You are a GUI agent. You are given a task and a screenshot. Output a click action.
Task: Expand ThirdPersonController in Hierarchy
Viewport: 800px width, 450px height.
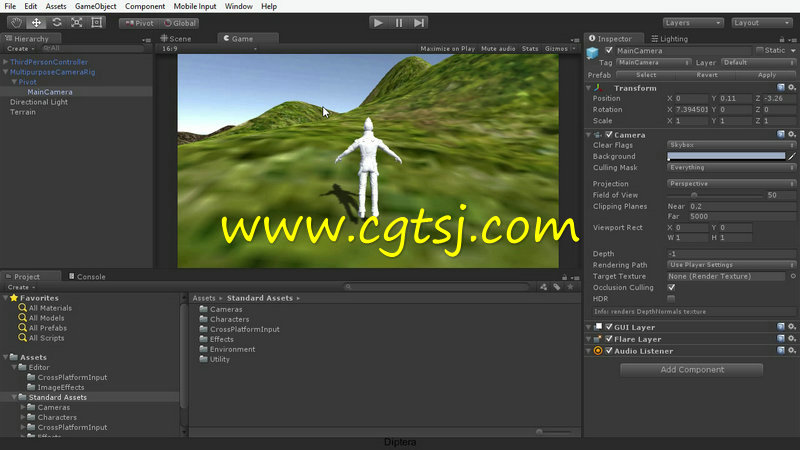[x=6, y=62]
